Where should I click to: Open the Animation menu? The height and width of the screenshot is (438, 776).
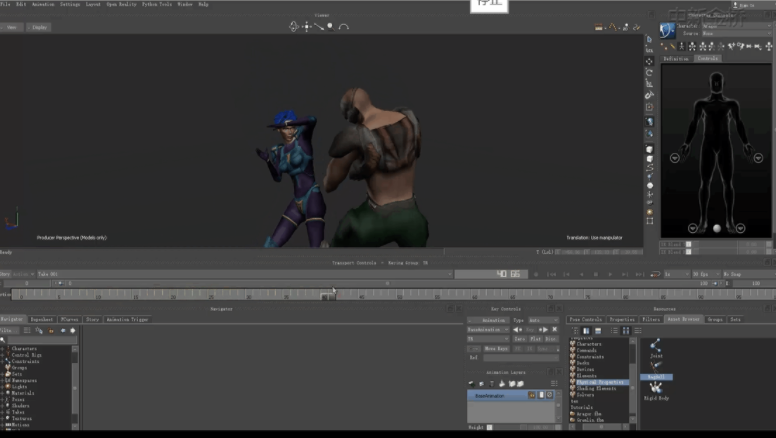coord(43,4)
